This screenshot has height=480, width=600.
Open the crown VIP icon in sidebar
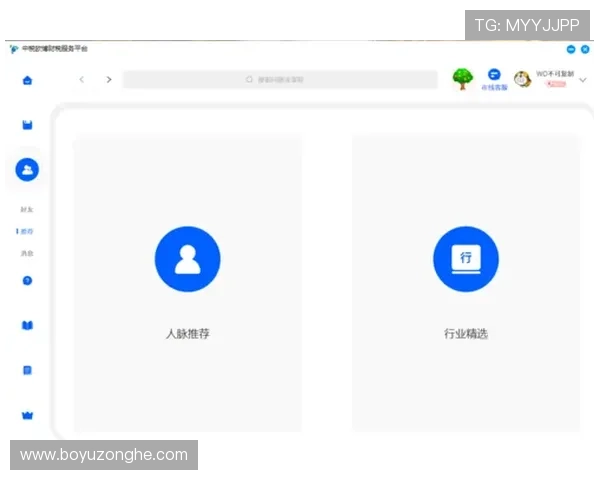point(27,415)
